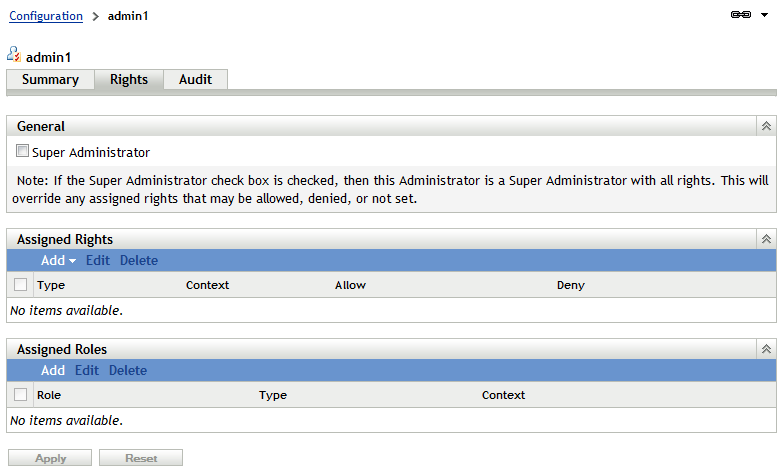Viewport: 782px width, 475px height.
Task: Switch to the Audit tab
Action: point(195,80)
